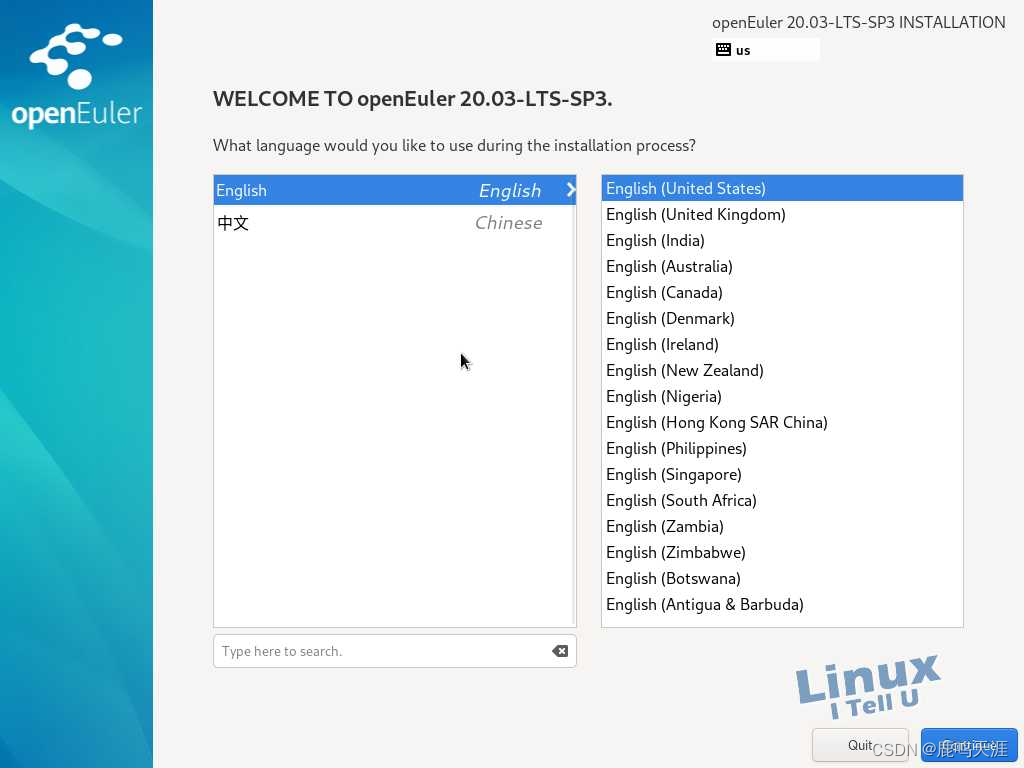Image resolution: width=1024 pixels, height=768 pixels.
Task: Pick English (Denmark) from locale list
Action: click(x=782, y=319)
